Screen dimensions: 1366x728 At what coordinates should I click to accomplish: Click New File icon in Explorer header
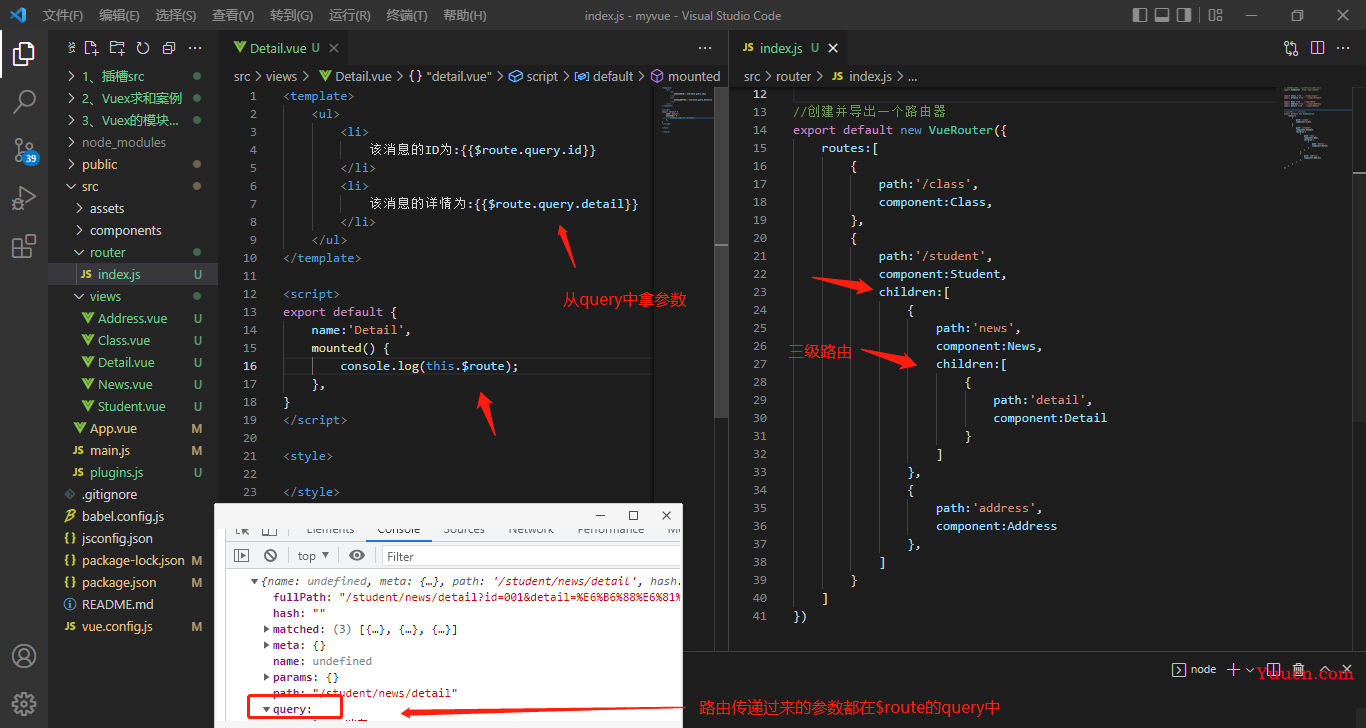pyautogui.click(x=91, y=48)
